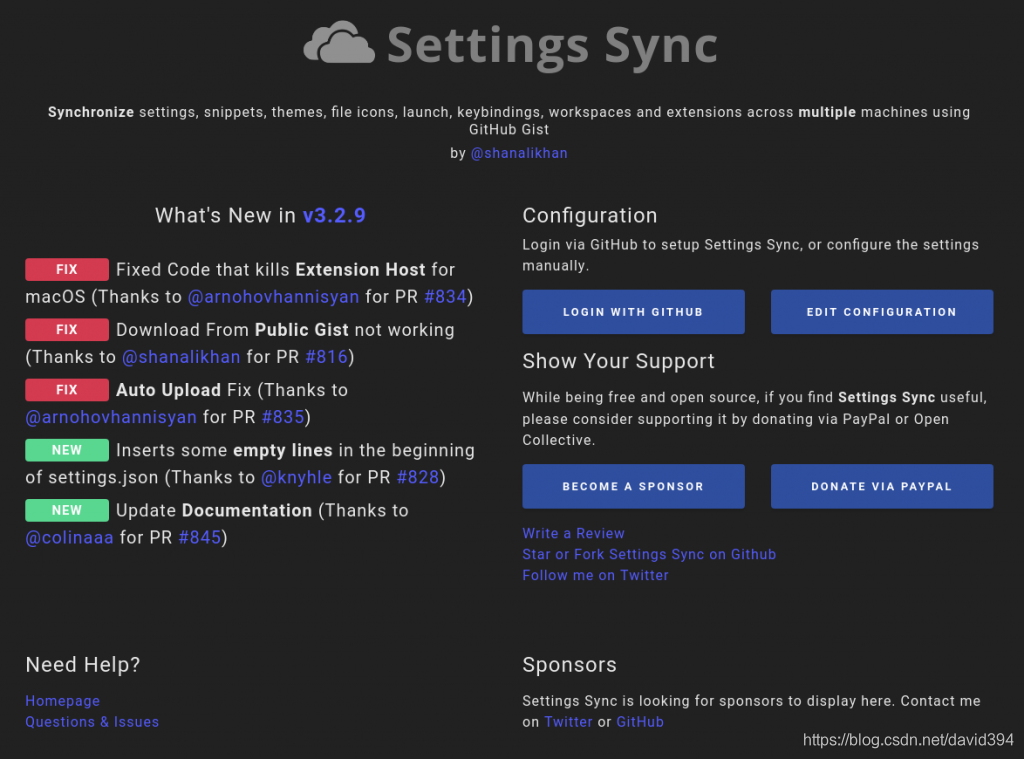Click the Configuration heading
This screenshot has width=1024, height=759.
[590, 216]
